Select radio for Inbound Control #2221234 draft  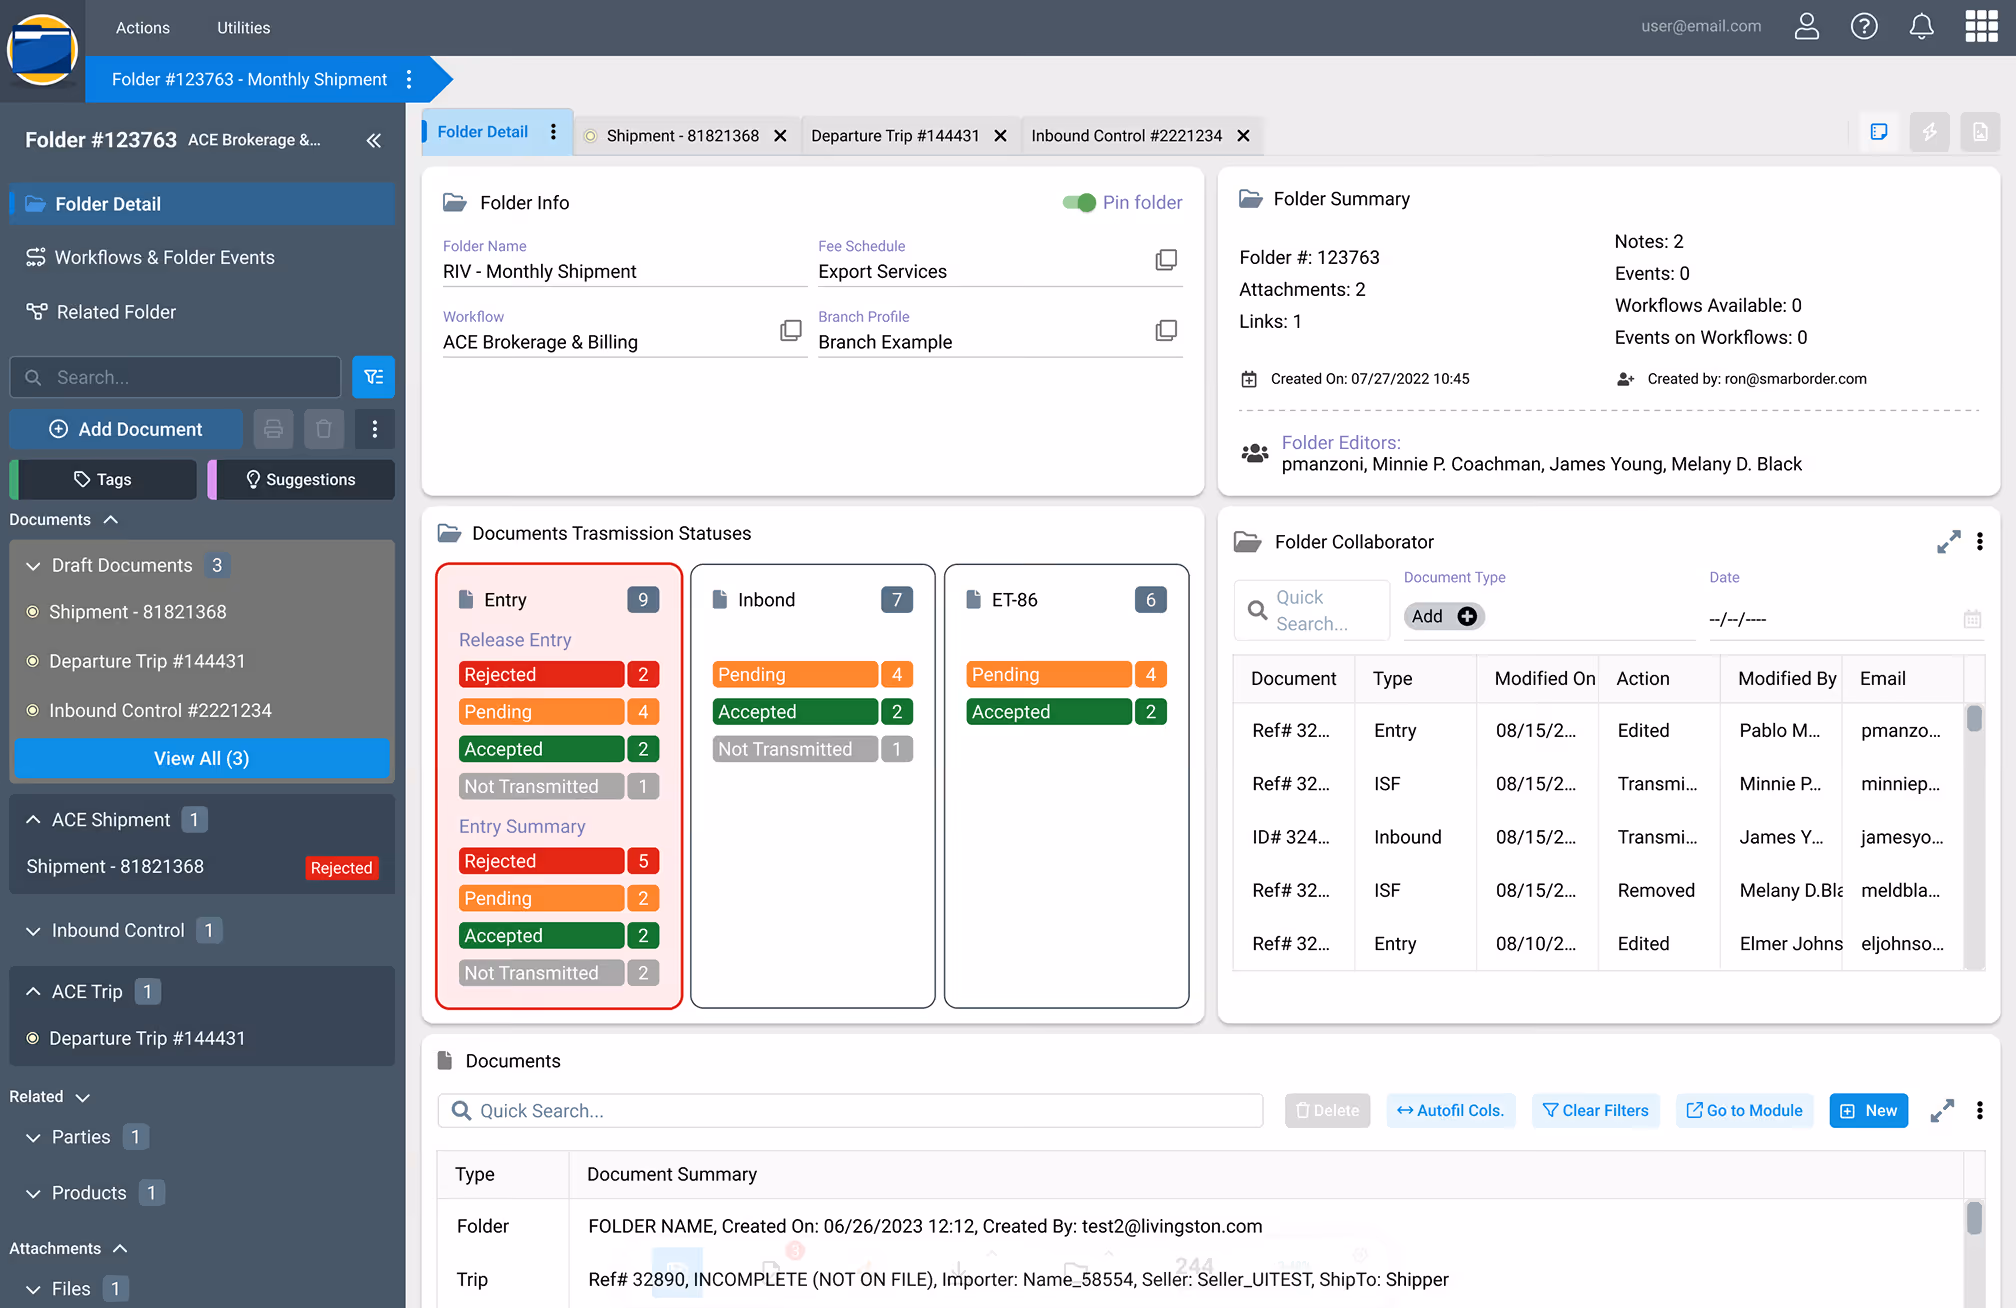point(32,710)
